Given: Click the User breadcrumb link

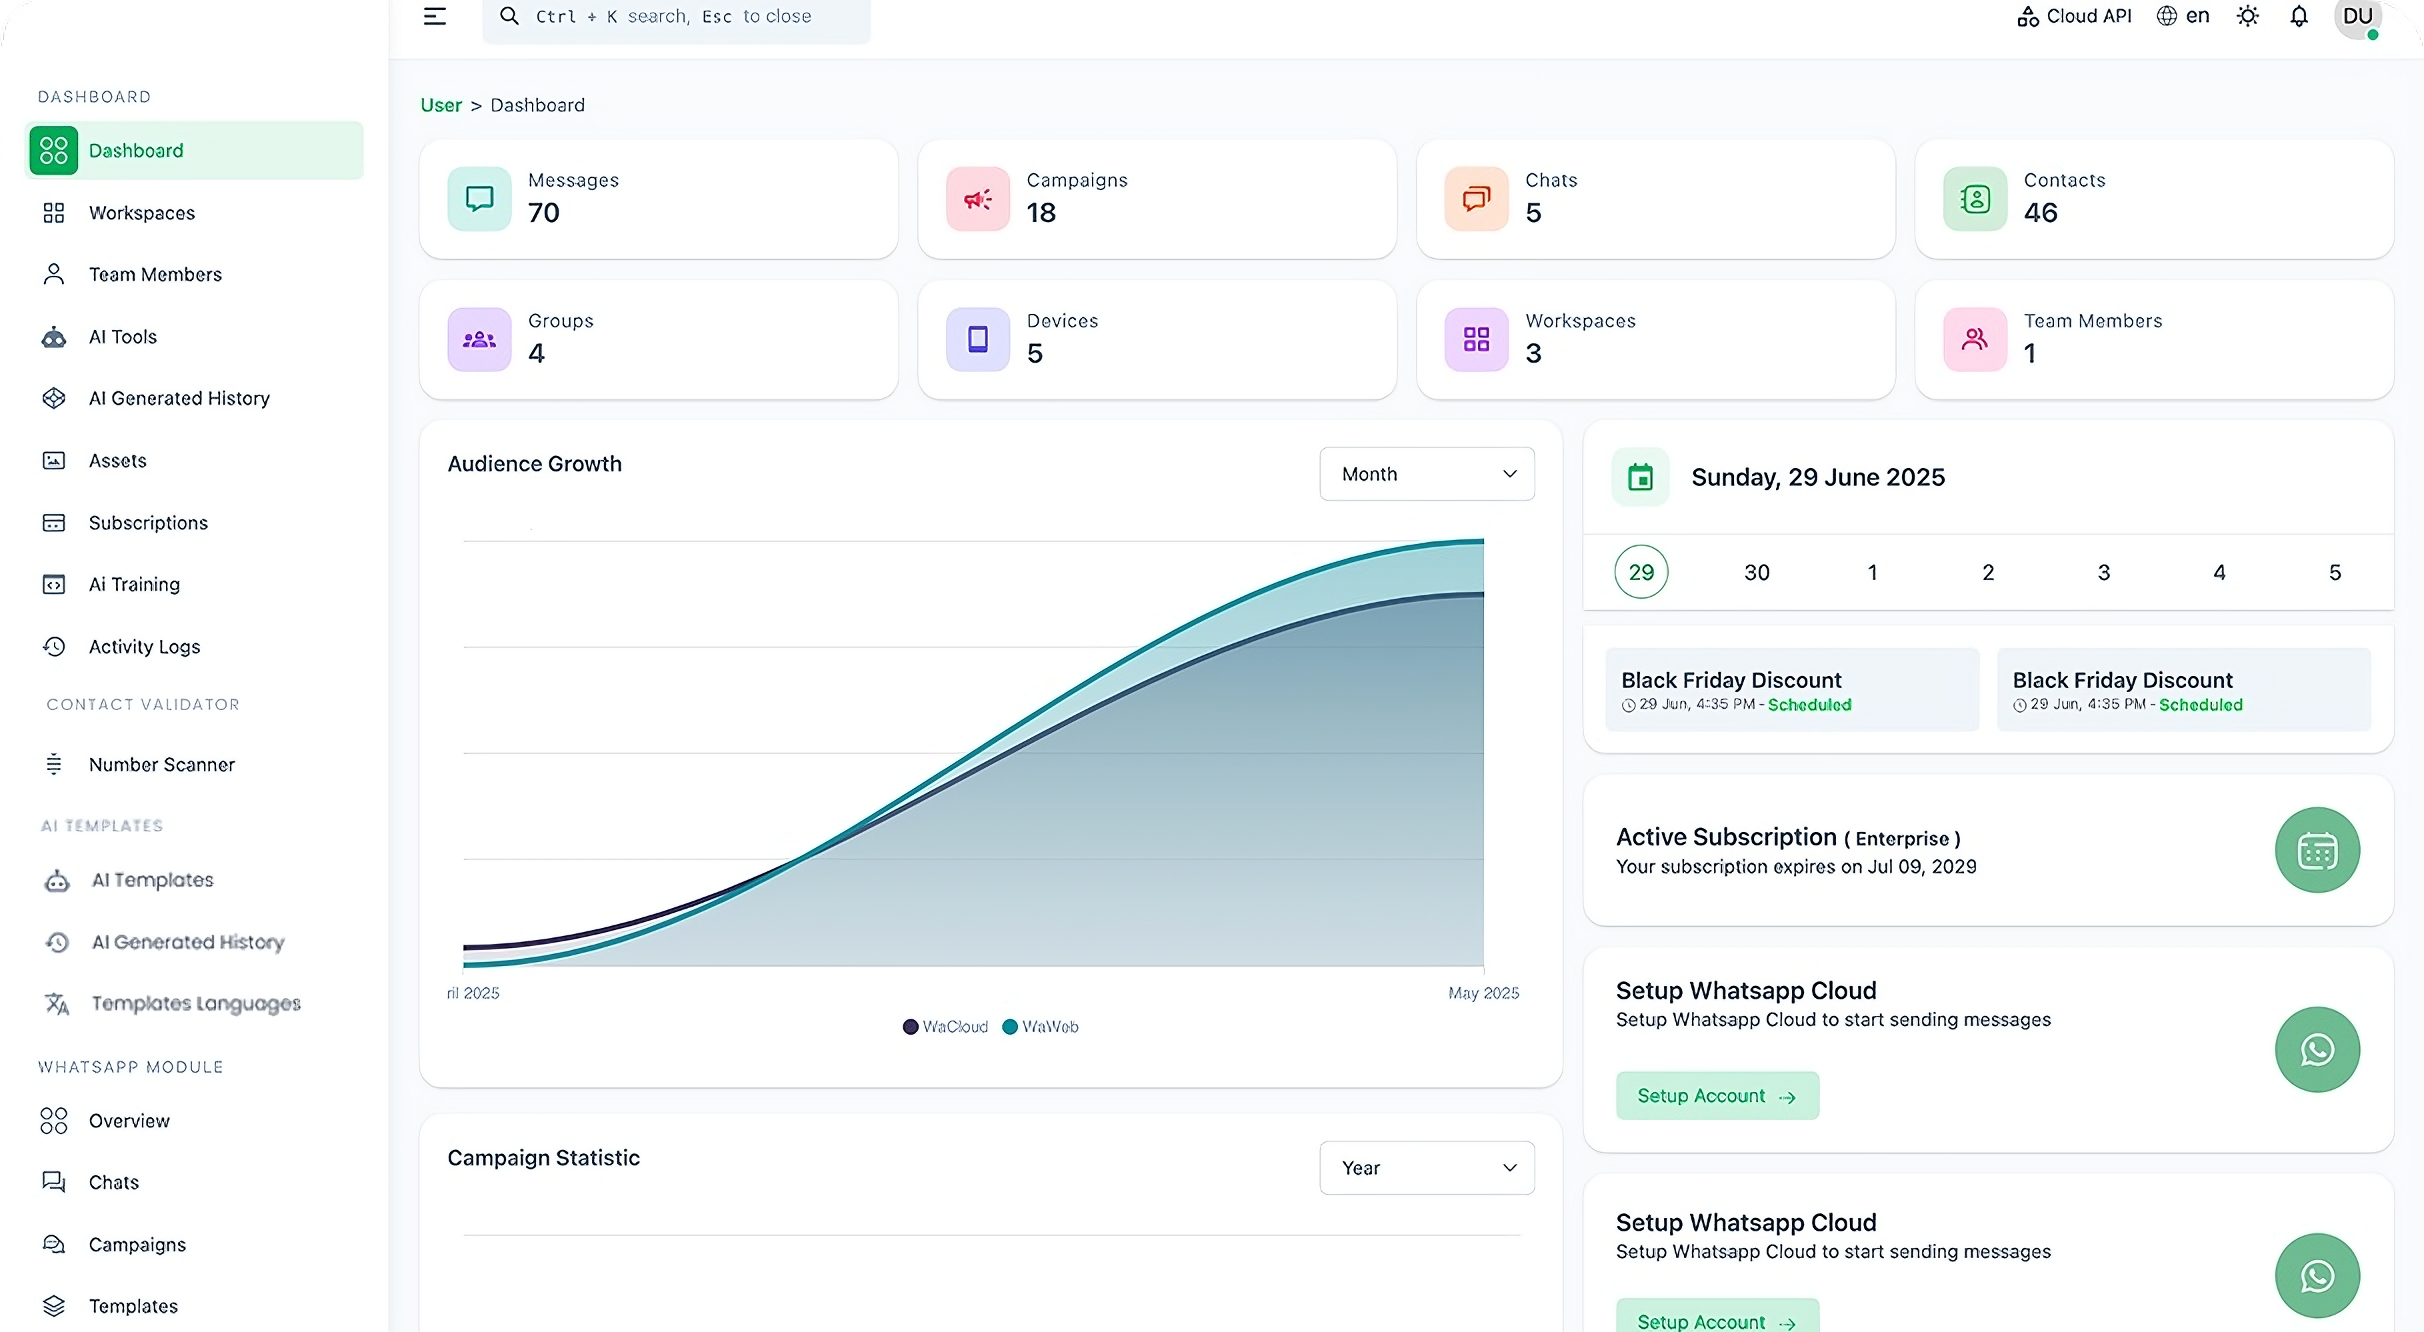Looking at the screenshot, I should pyautogui.click(x=441, y=105).
